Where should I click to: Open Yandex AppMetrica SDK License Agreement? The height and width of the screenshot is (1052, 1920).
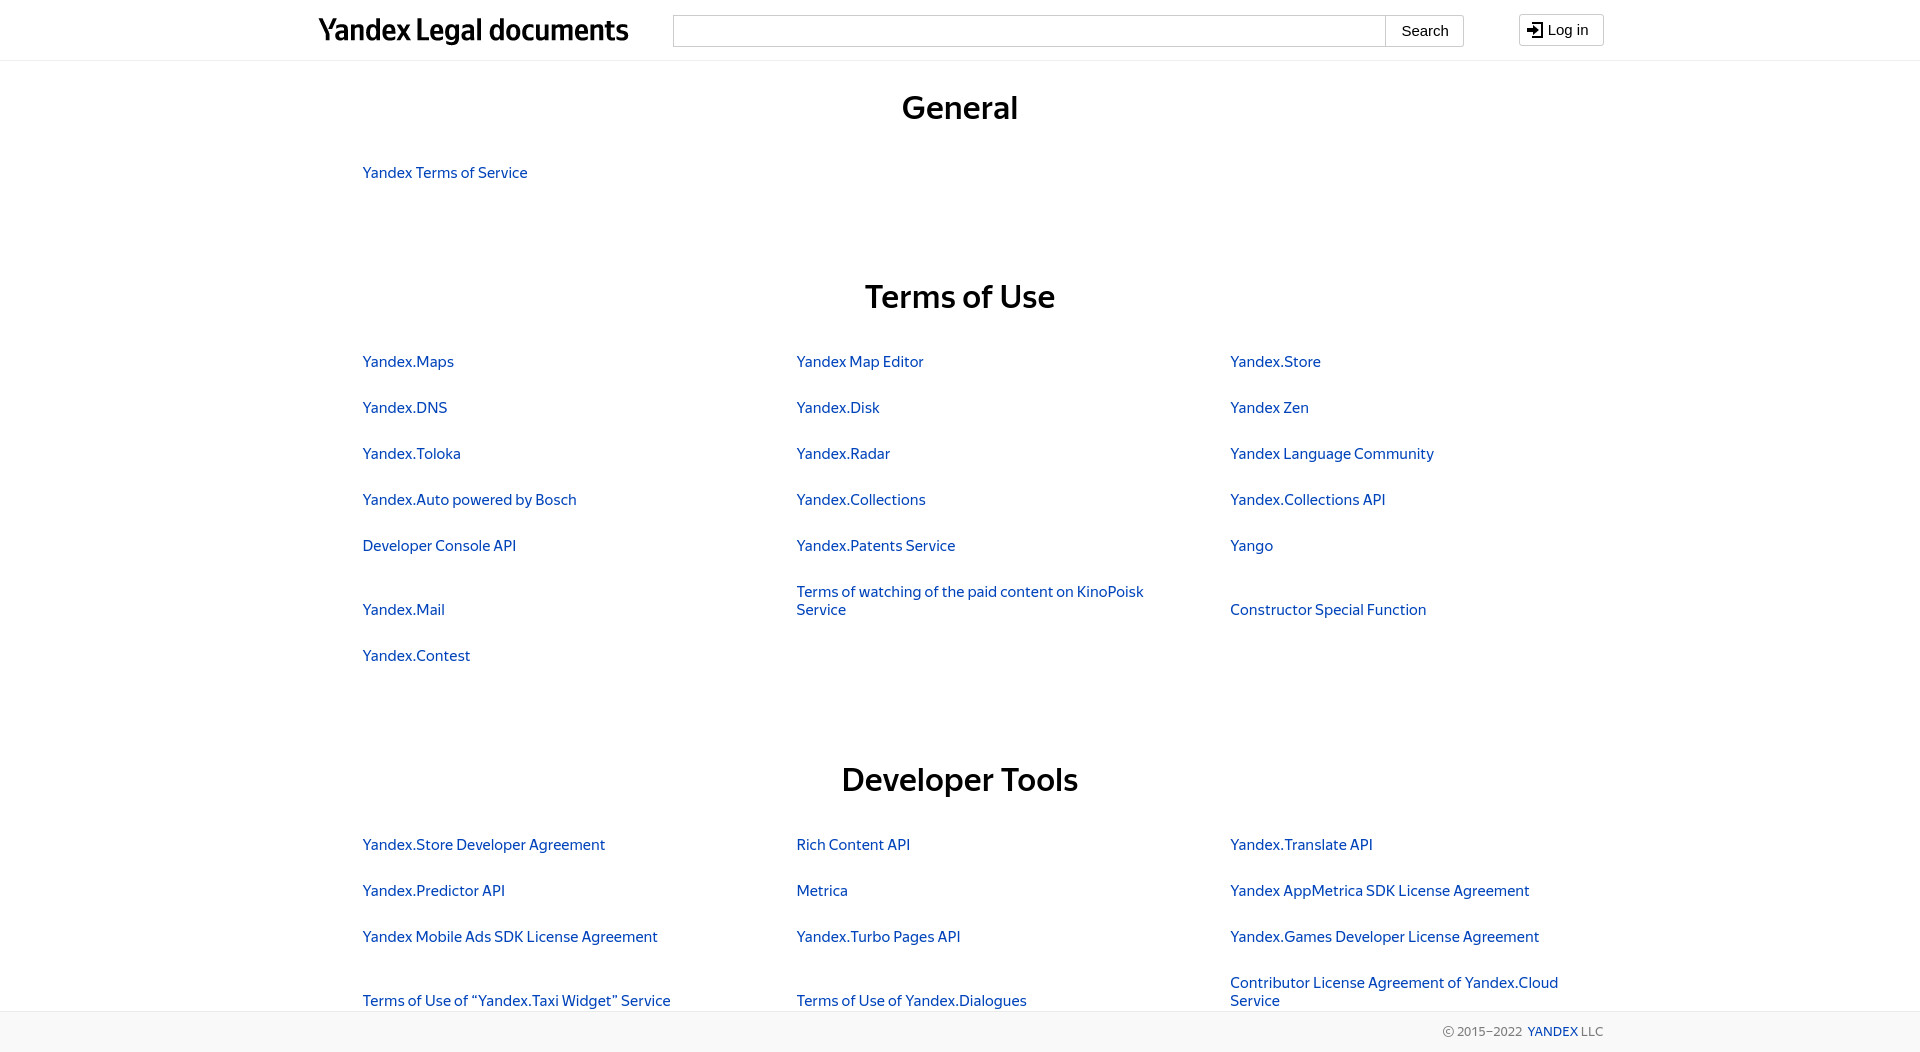tap(1379, 891)
